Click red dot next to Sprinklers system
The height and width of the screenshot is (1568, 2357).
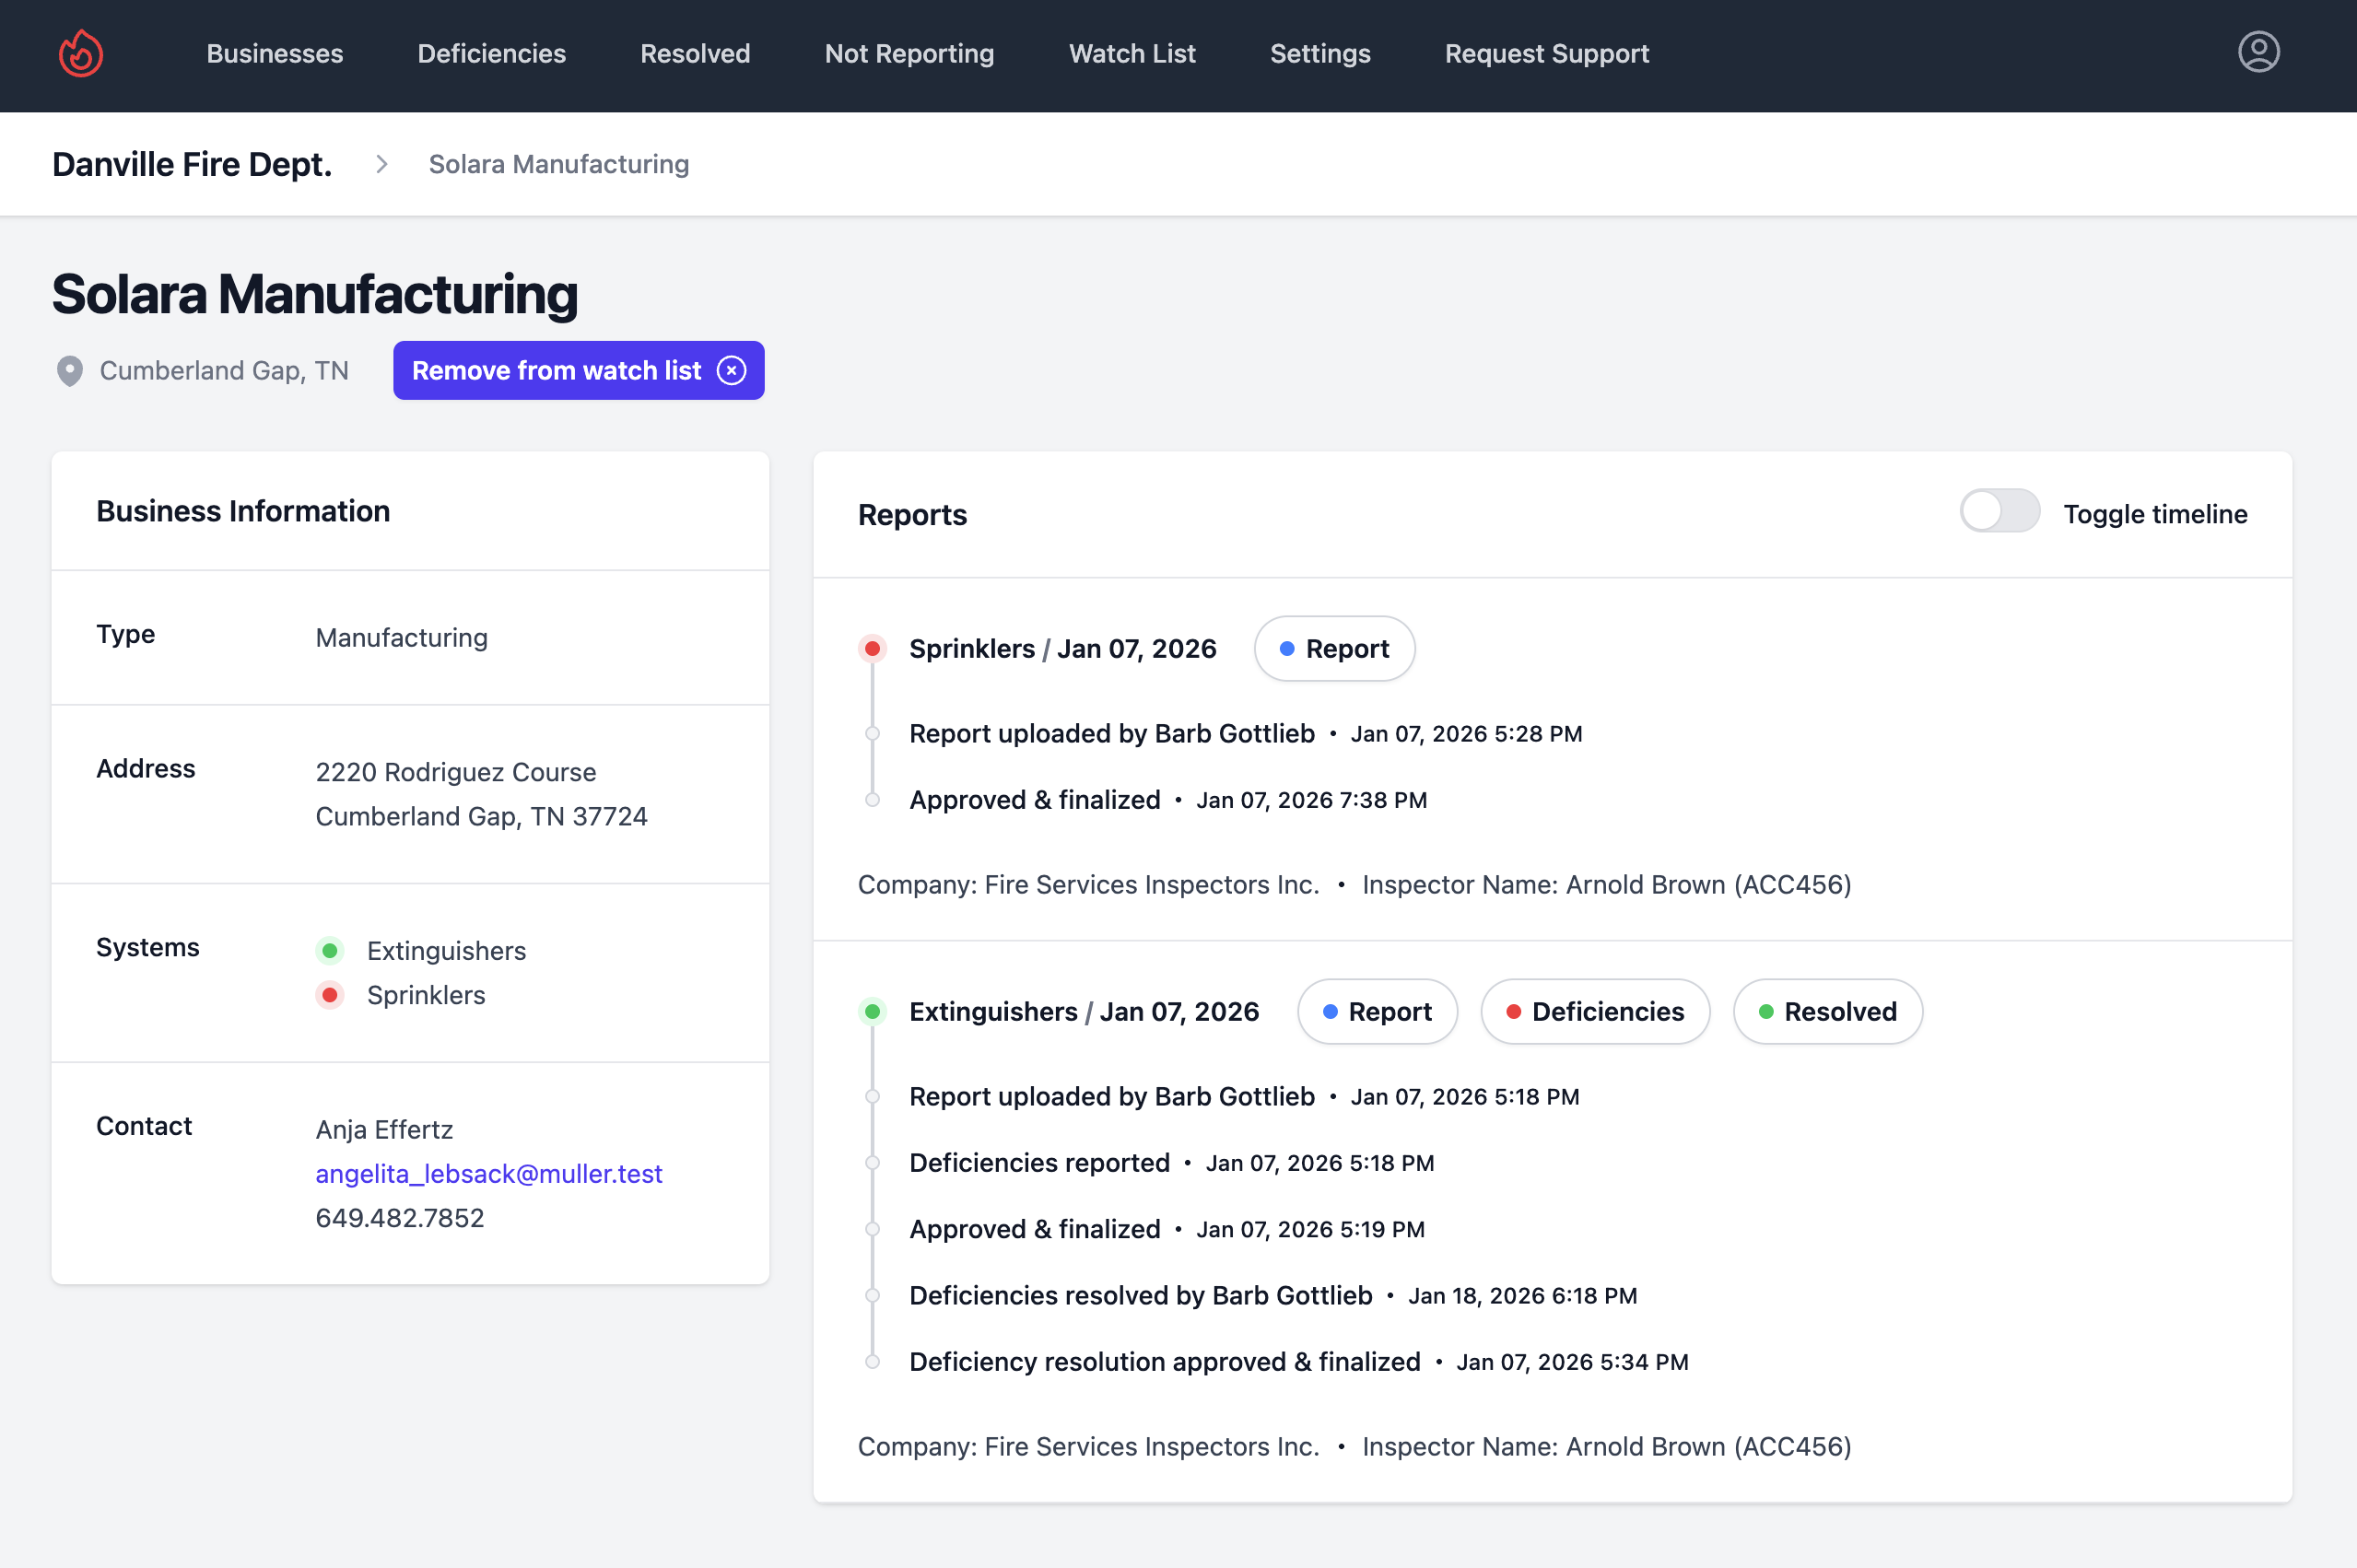click(x=329, y=995)
